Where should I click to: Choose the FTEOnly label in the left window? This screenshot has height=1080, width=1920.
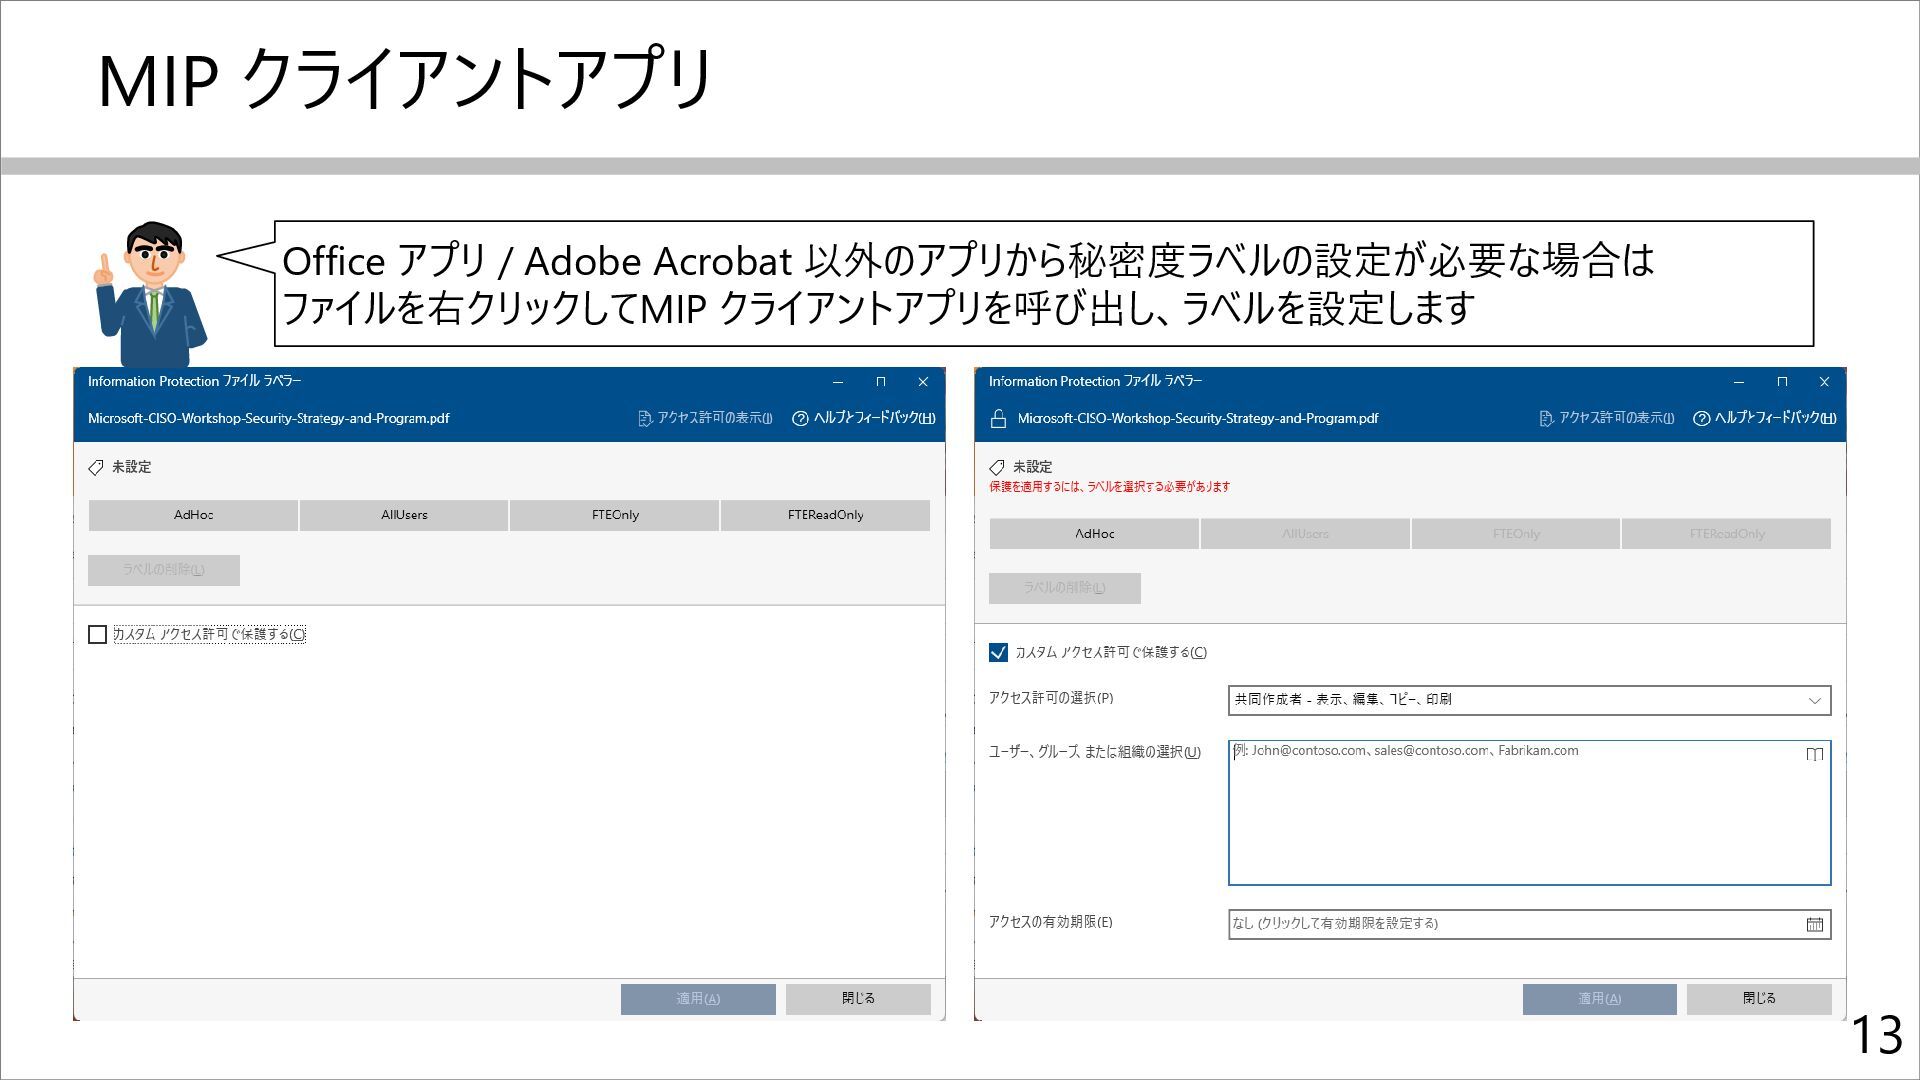(x=615, y=515)
